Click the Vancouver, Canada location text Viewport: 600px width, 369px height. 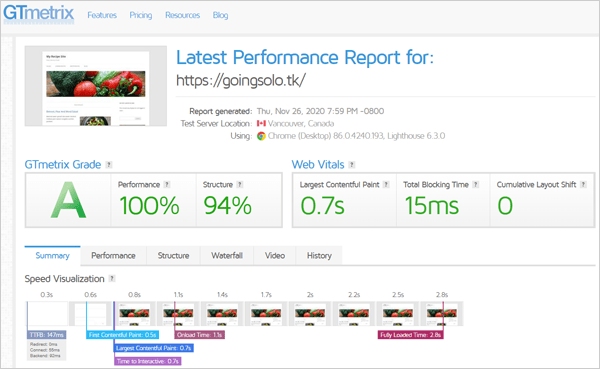pyautogui.click(x=301, y=124)
